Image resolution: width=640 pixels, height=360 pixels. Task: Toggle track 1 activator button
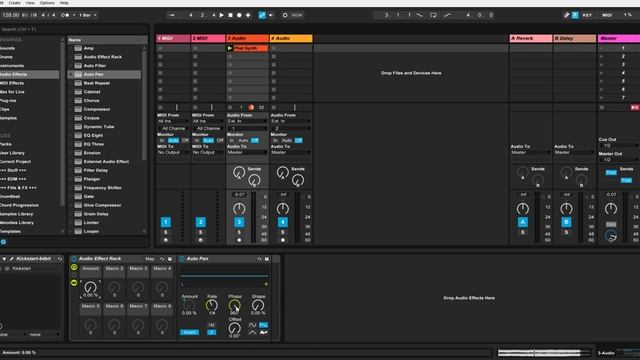pyautogui.click(x=166, y=222)
